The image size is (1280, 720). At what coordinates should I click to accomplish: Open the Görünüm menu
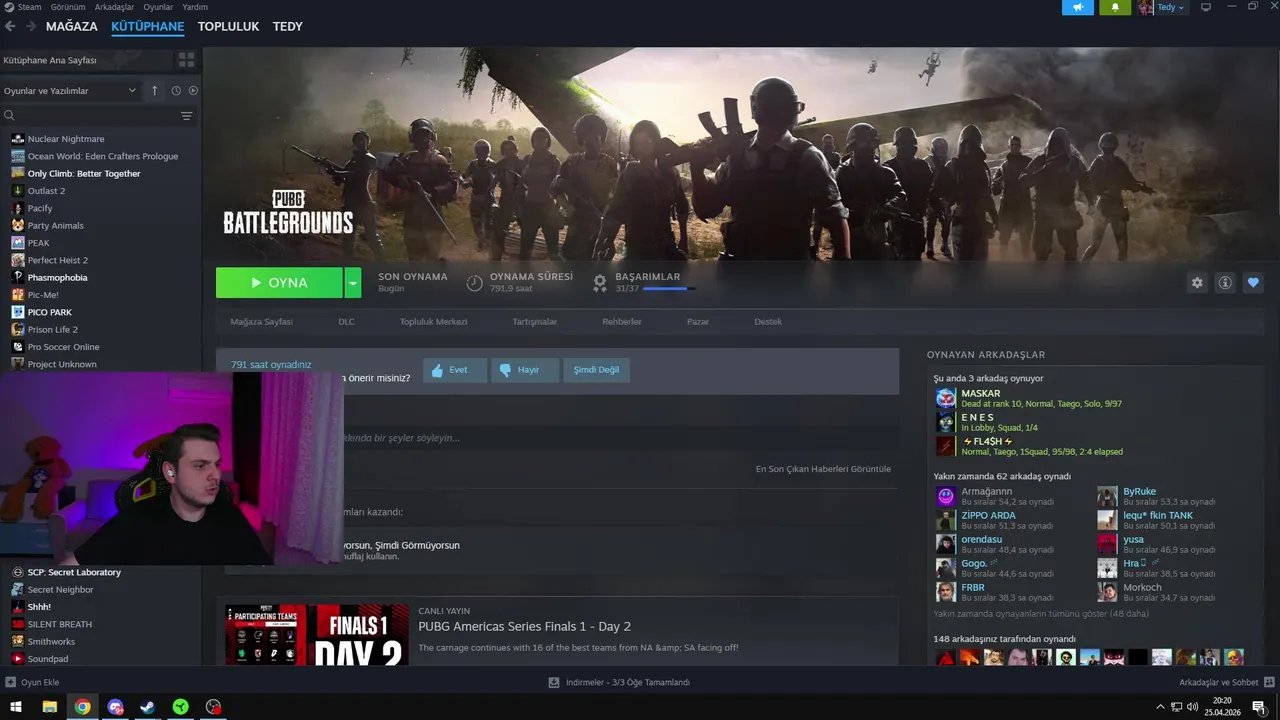pyautogui.click(x=68, y=7)
